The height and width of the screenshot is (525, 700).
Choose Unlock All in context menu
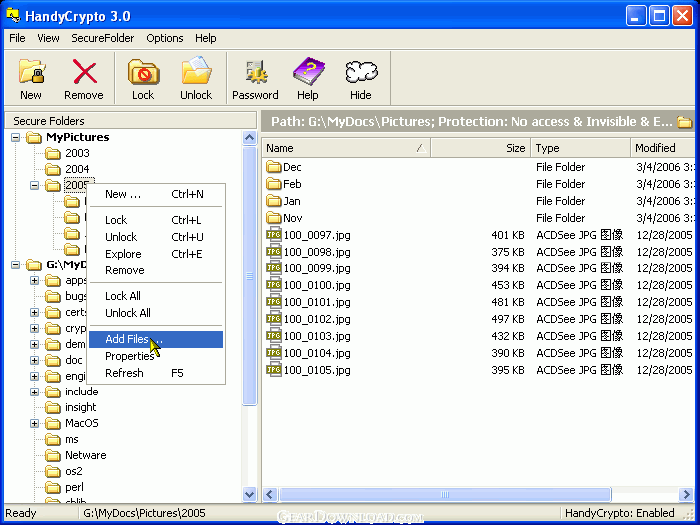156,313
